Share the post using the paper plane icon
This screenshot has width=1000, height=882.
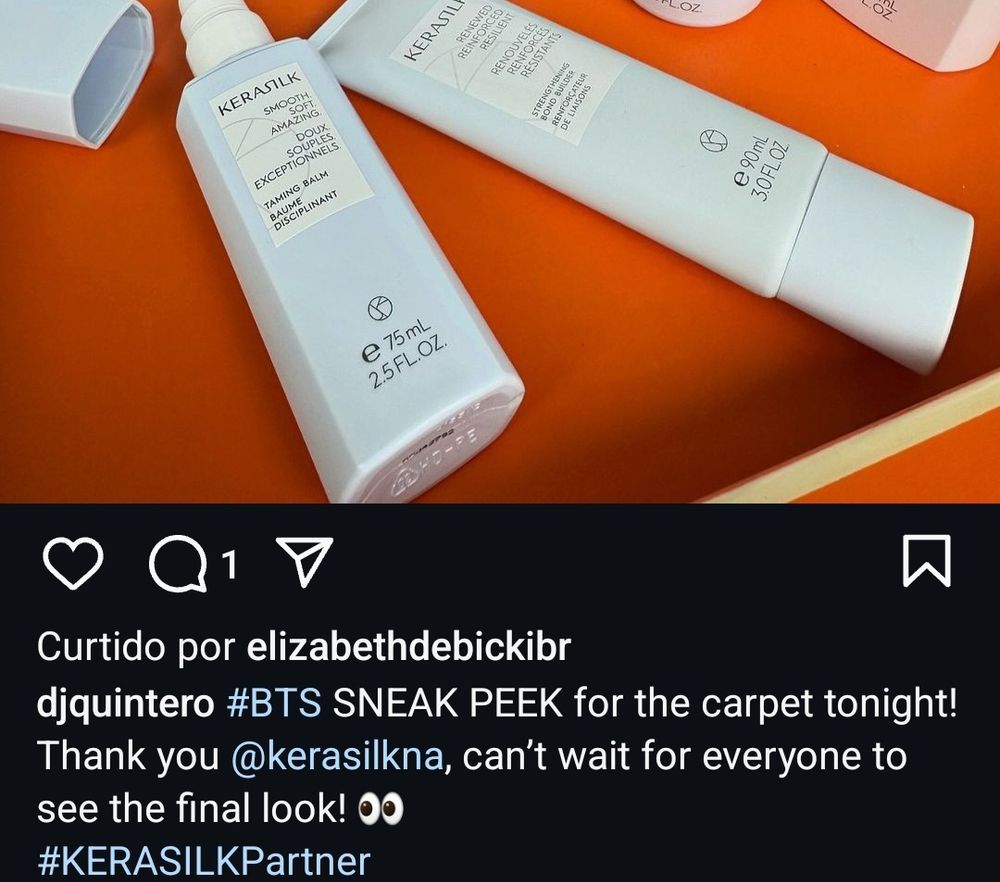tap(304, 561)
